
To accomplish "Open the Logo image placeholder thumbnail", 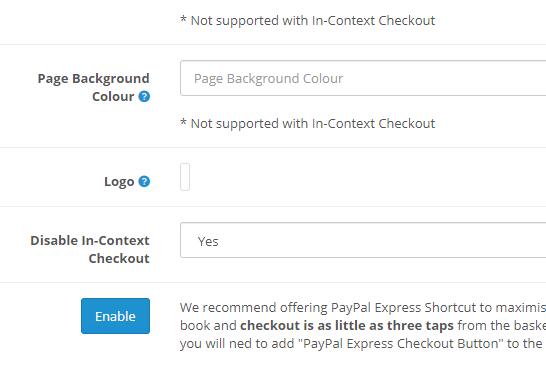I will click(185, 177).
